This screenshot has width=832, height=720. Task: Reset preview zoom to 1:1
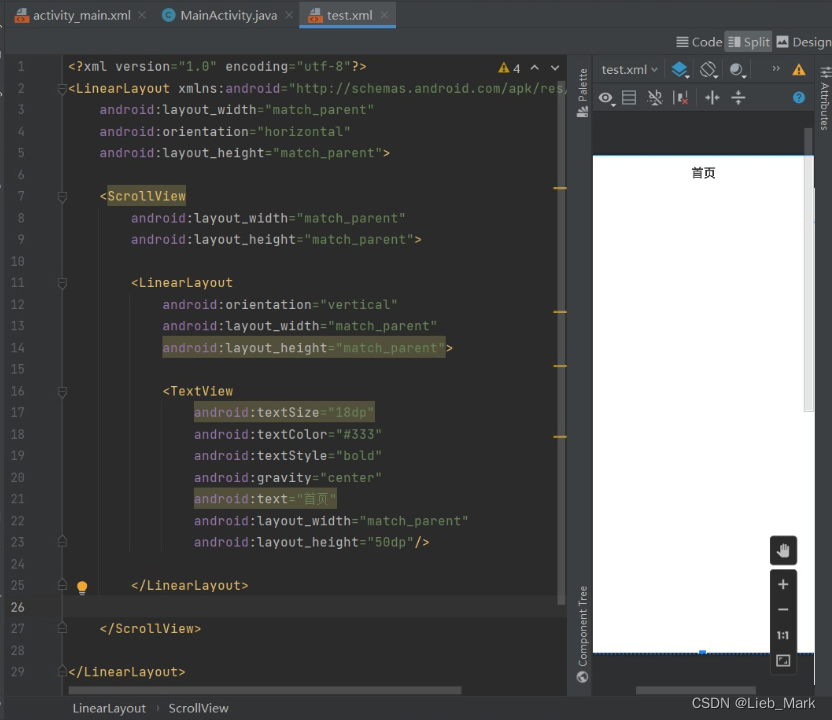783,635
